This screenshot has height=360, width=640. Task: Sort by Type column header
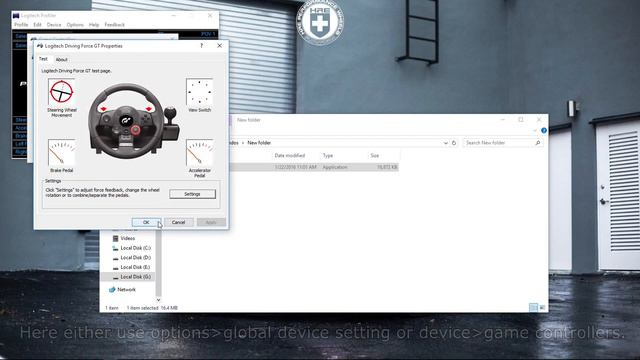tap(328, 156)
